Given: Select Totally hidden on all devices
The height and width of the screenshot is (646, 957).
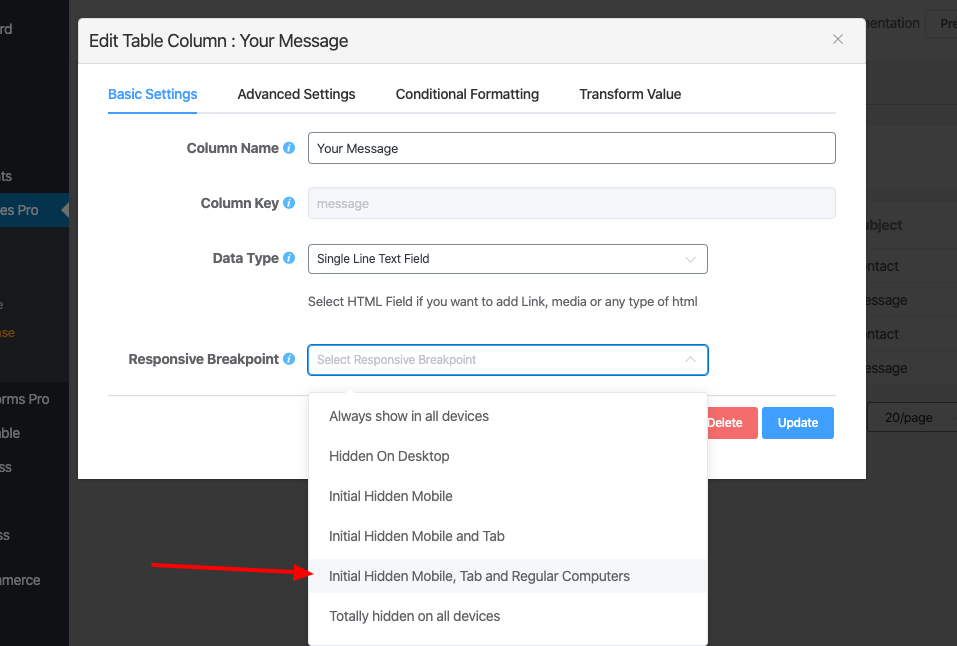Looking at the screenshot, I should (414, 616).
